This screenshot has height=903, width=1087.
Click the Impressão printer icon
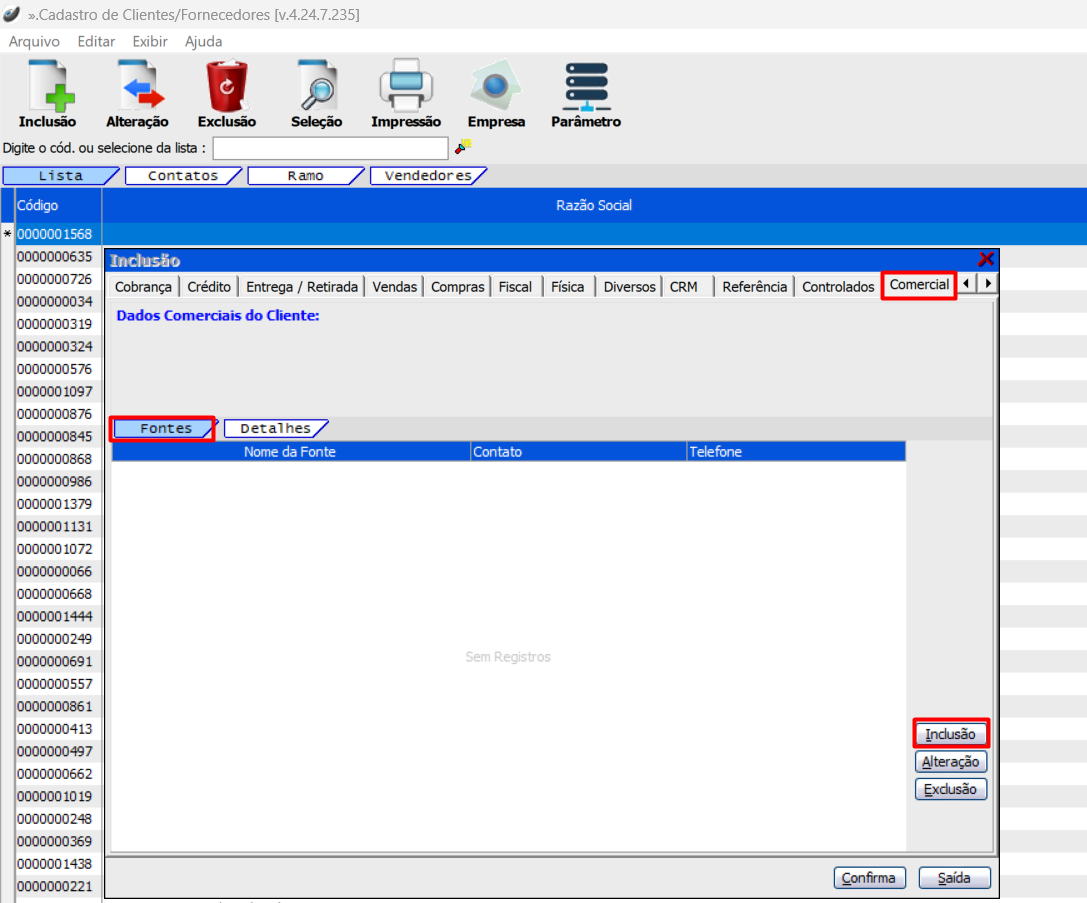click(405, 87)
